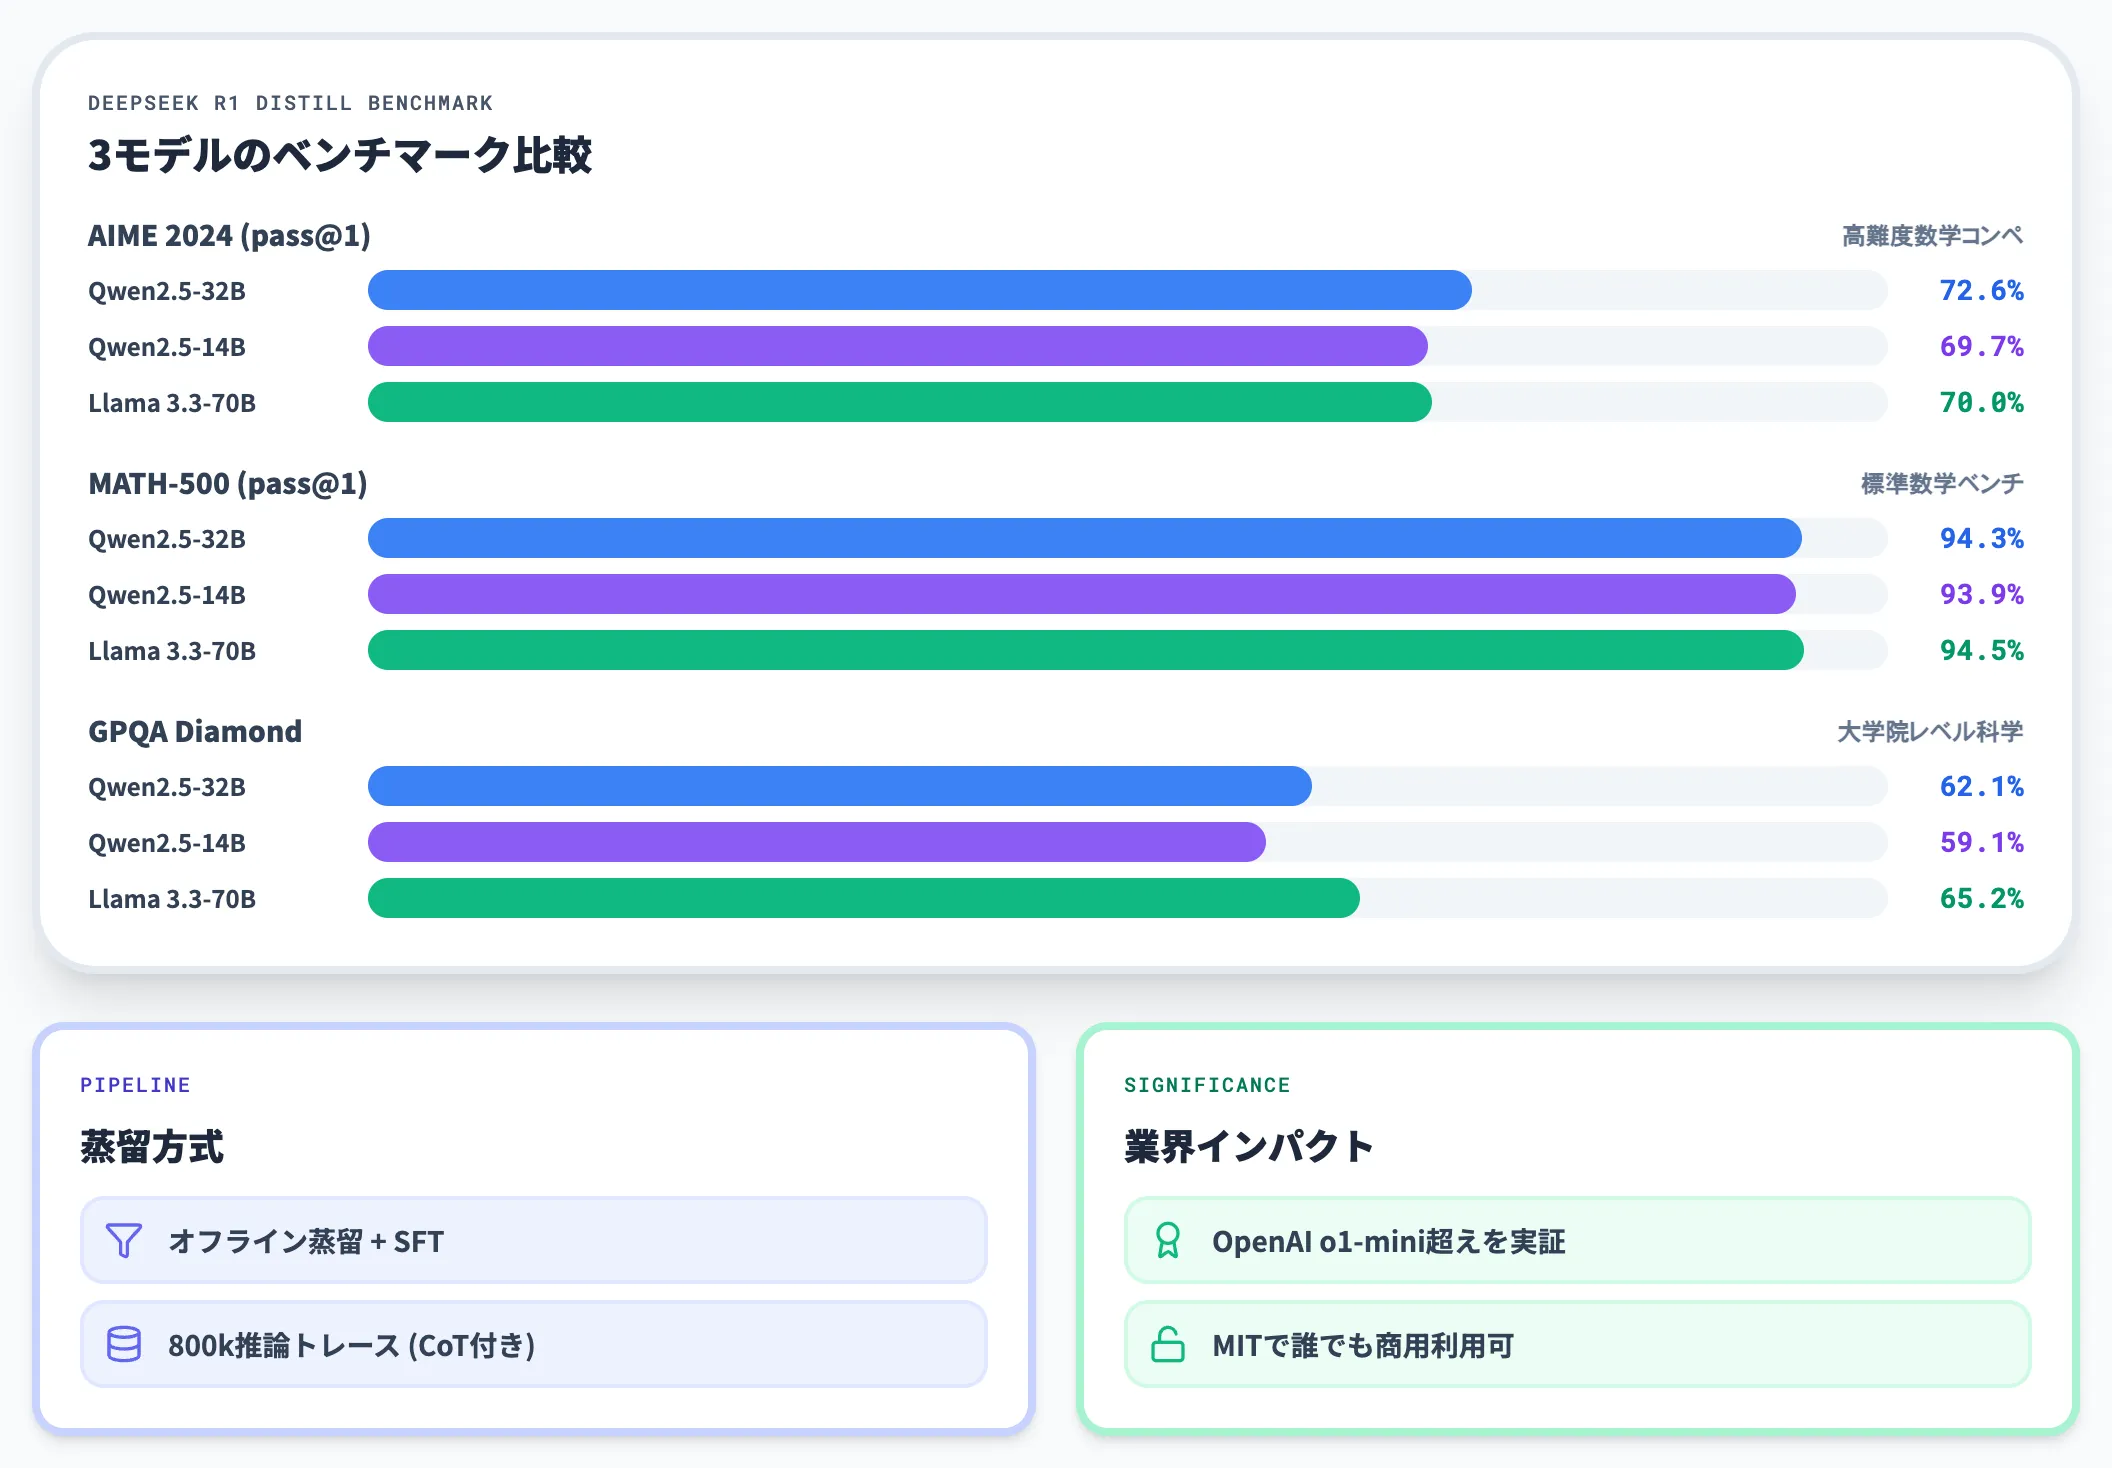Click the SIGNIFICANCE label
Image resolution: width=2112 pixels, height=1468 pixels.
pos(1207,1085)
